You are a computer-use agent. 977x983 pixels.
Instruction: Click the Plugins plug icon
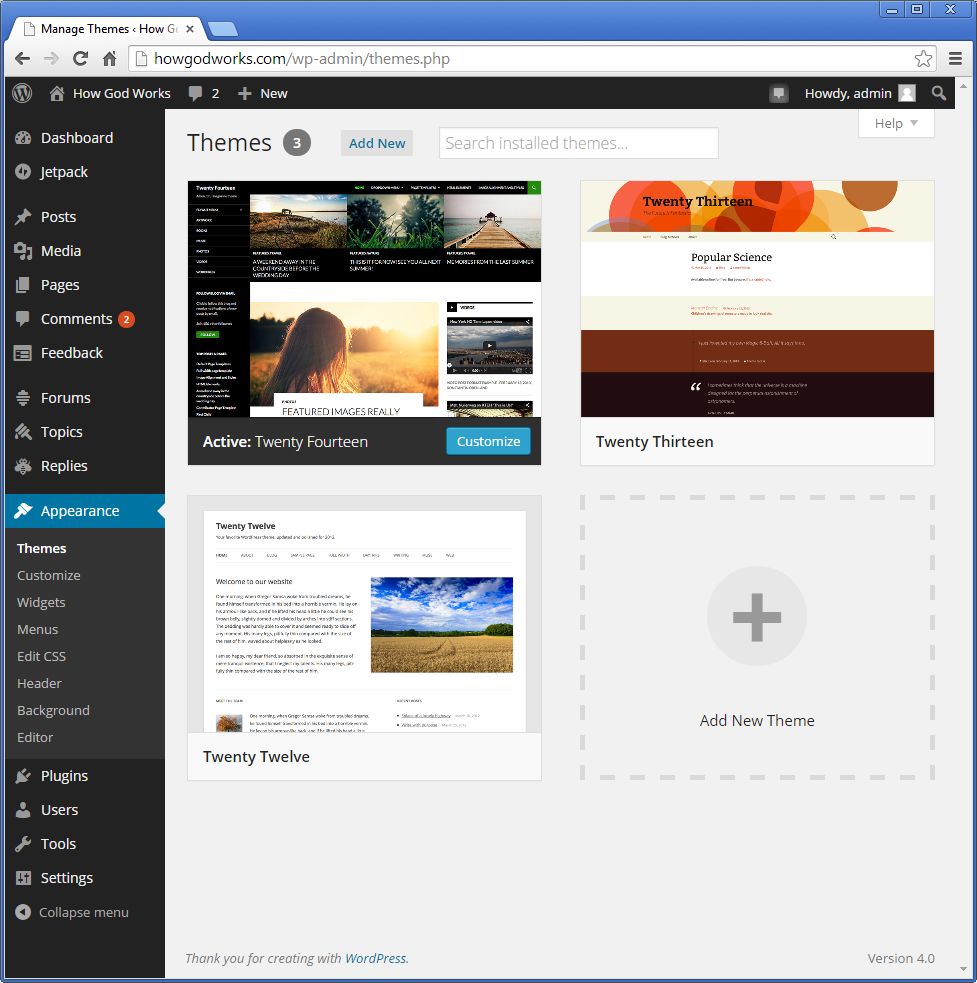23,776
